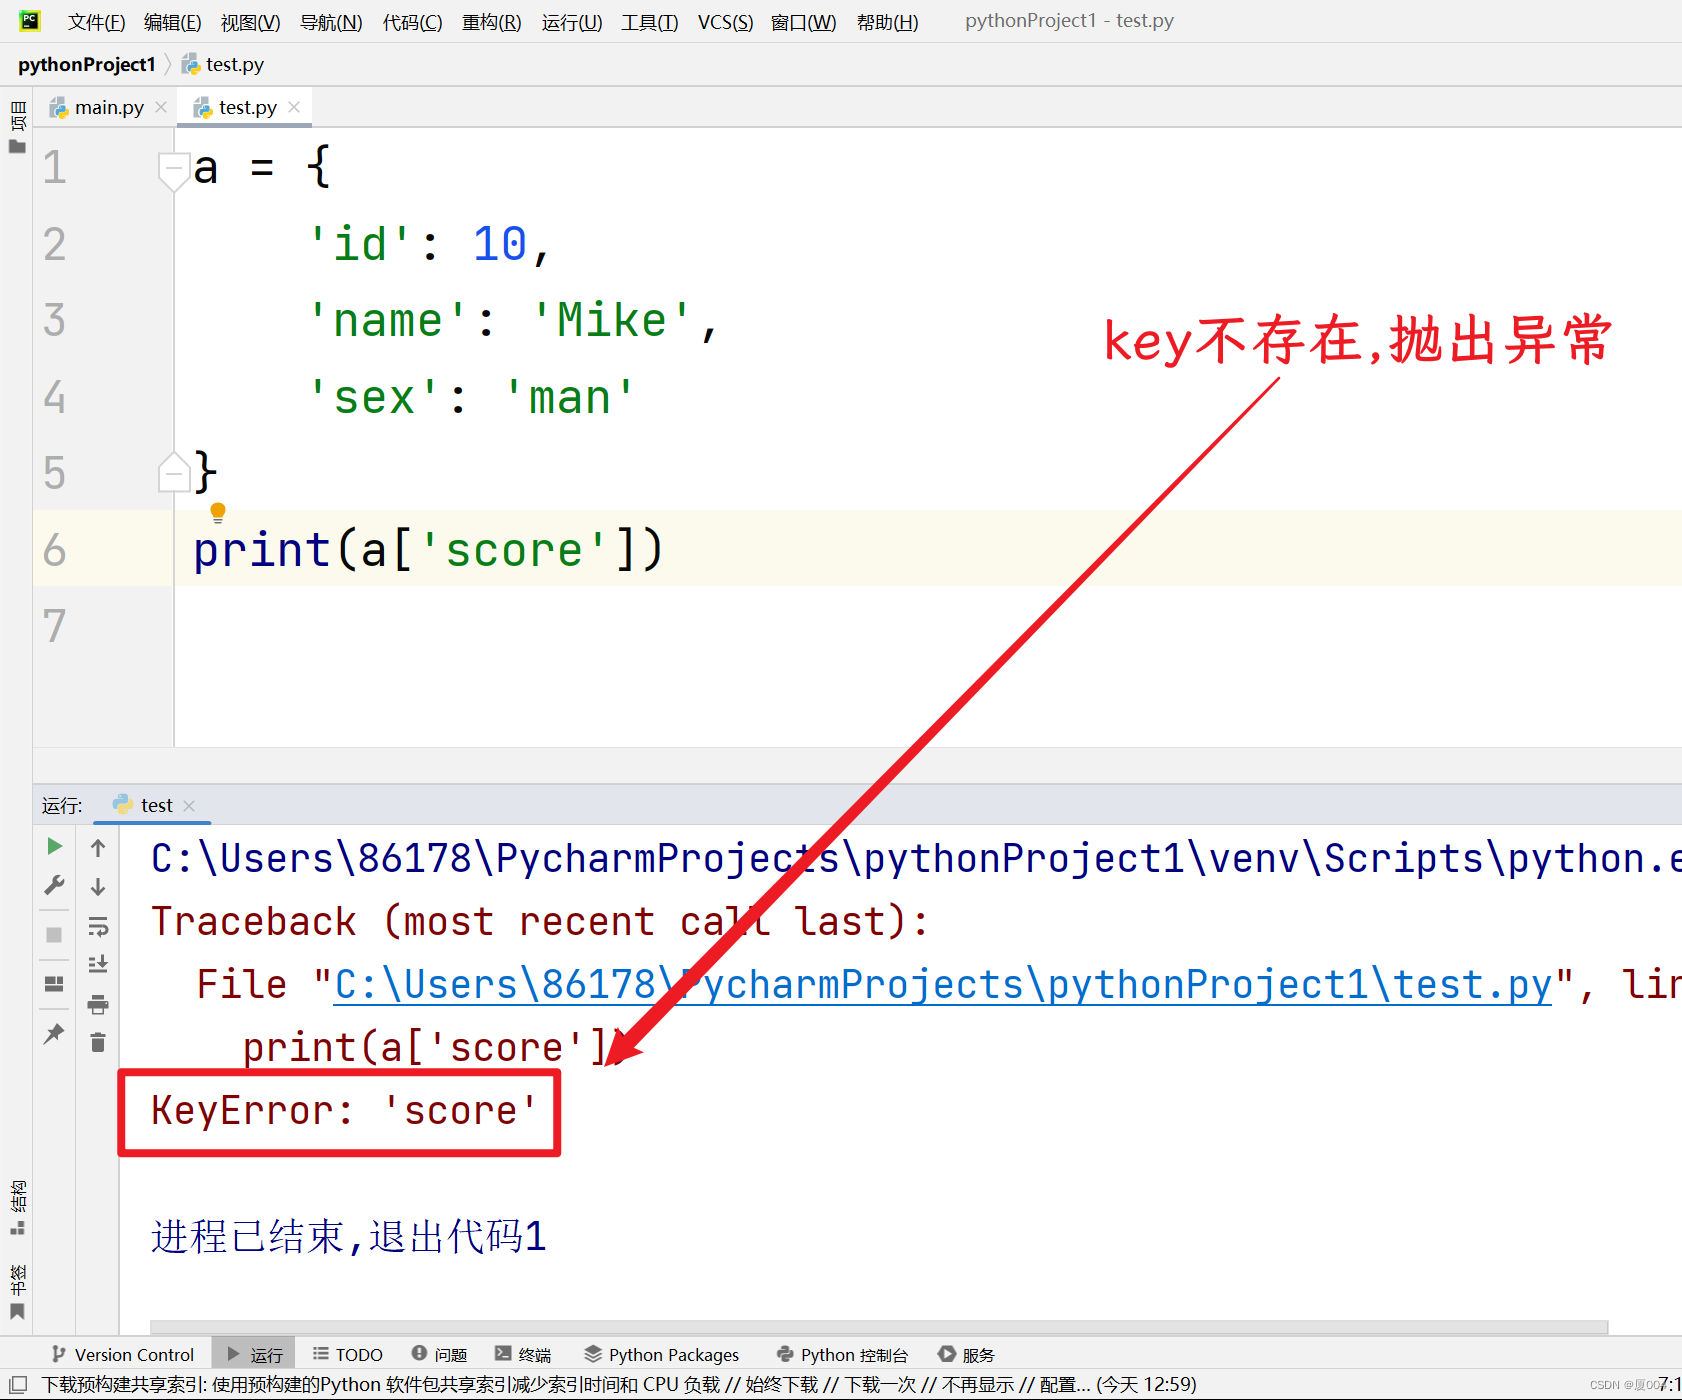The image size is (1682, 1400).
Task: Open the 工具(T) menu
Action: coord(650,22)
